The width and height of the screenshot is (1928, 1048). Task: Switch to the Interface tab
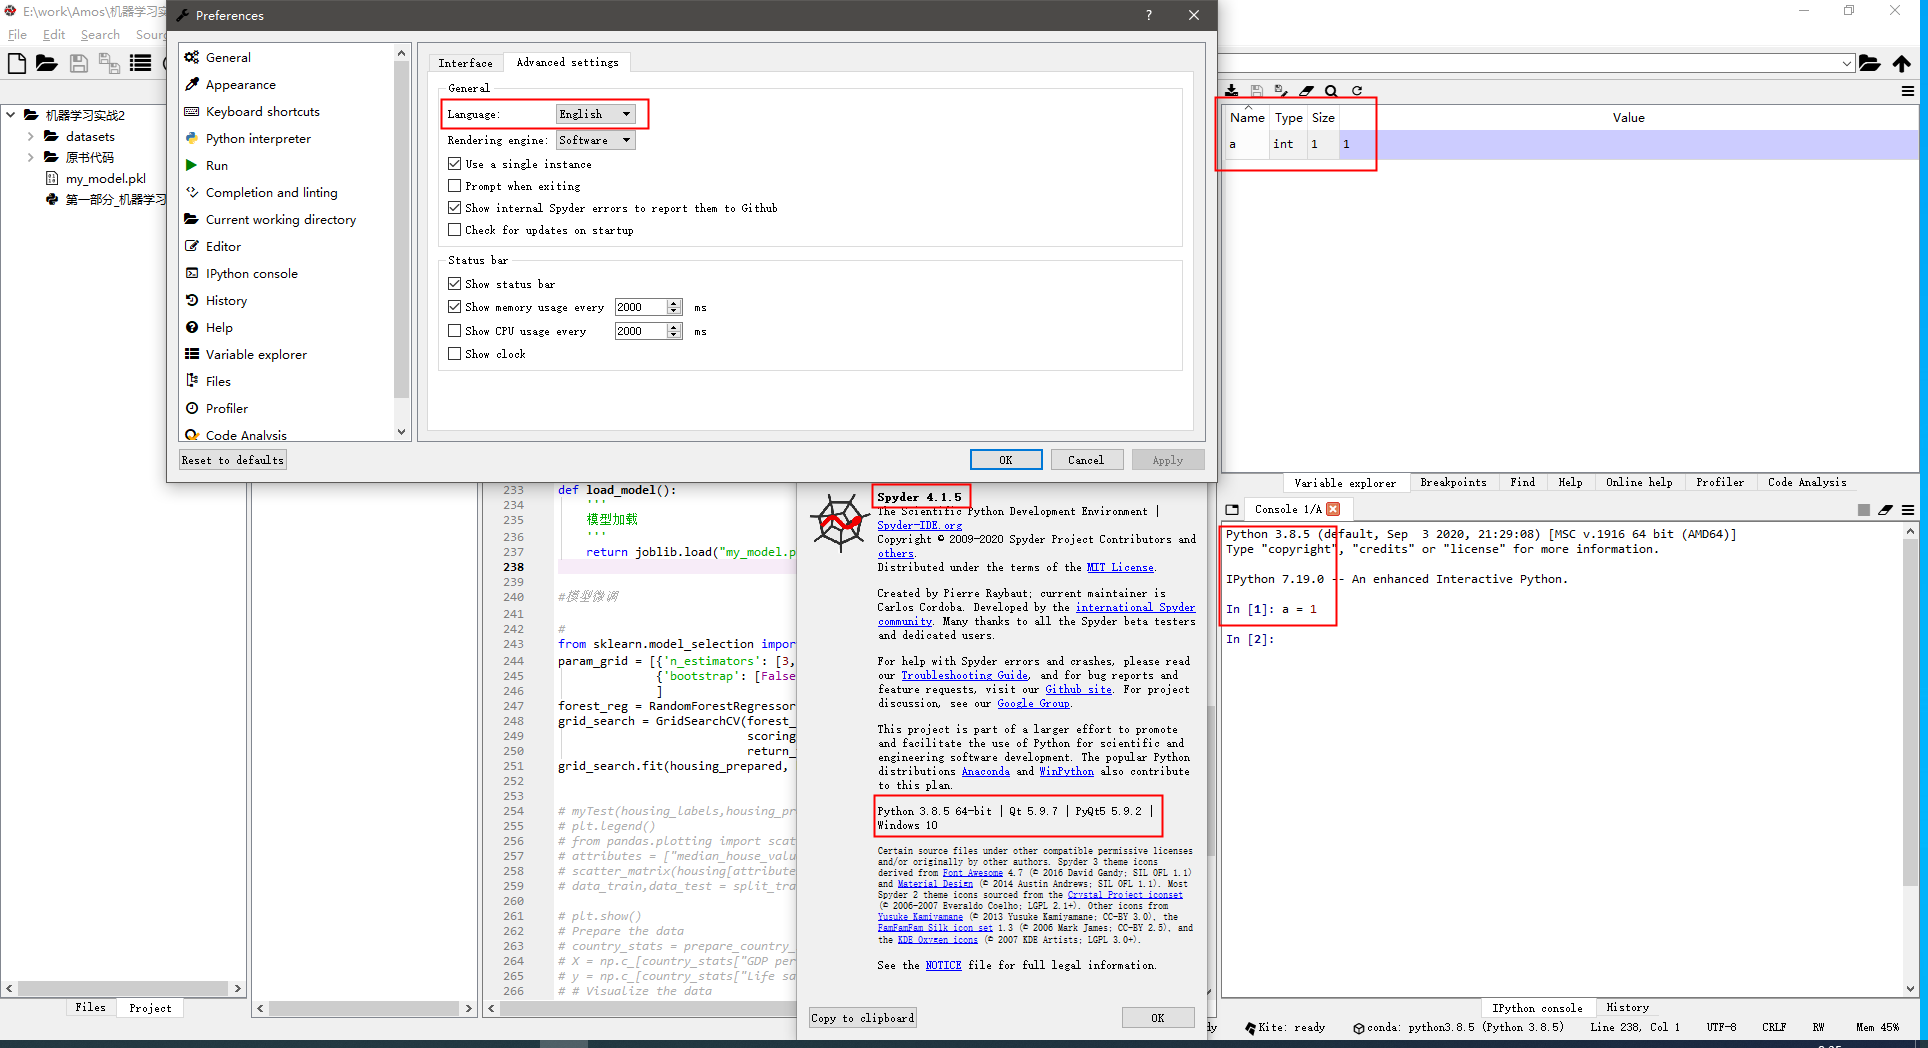tap(465, 62)
